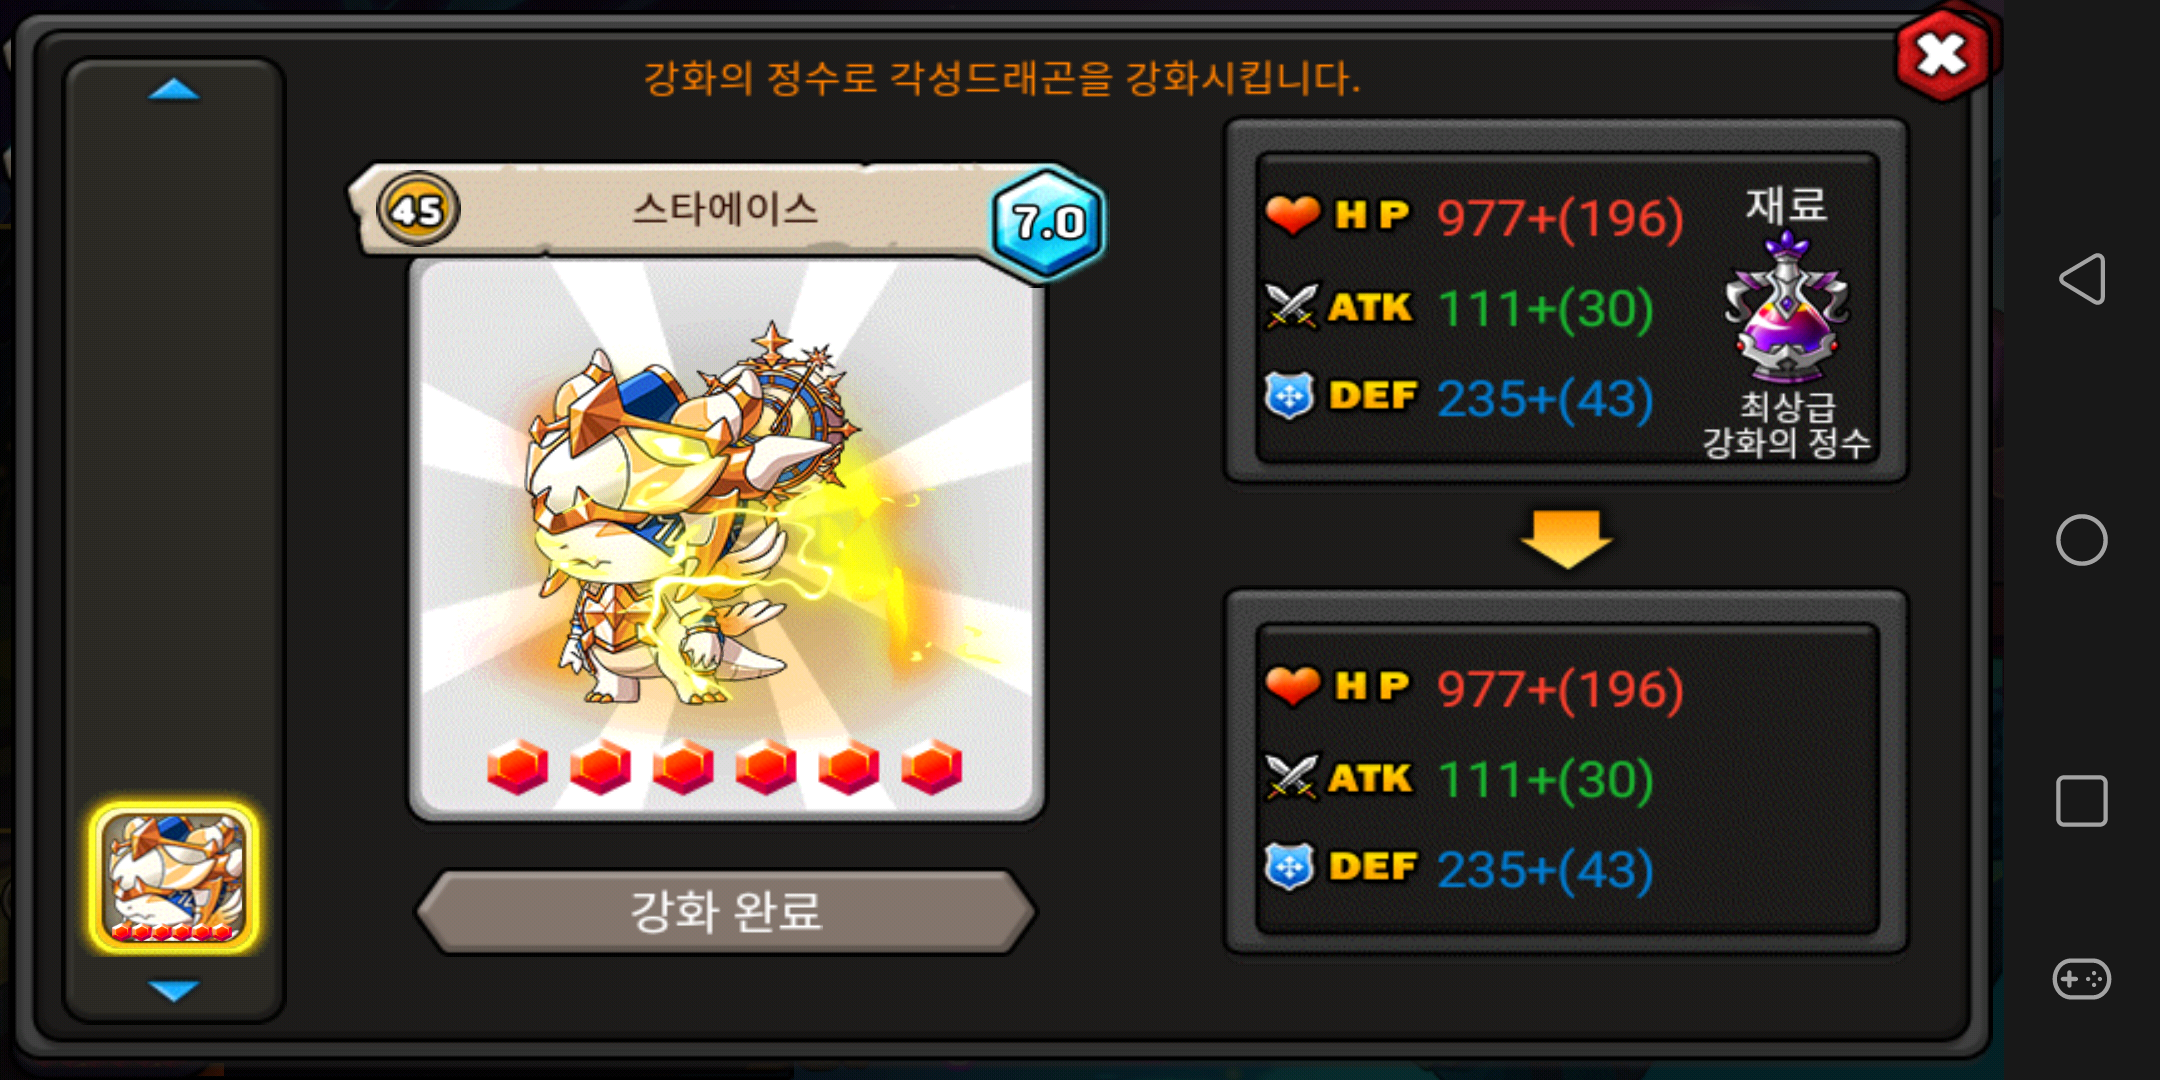The height and width of the screenshot is (1080, 2160).
Task: Tap the DEF shield icon in top panel
Action: (1290, 396)
